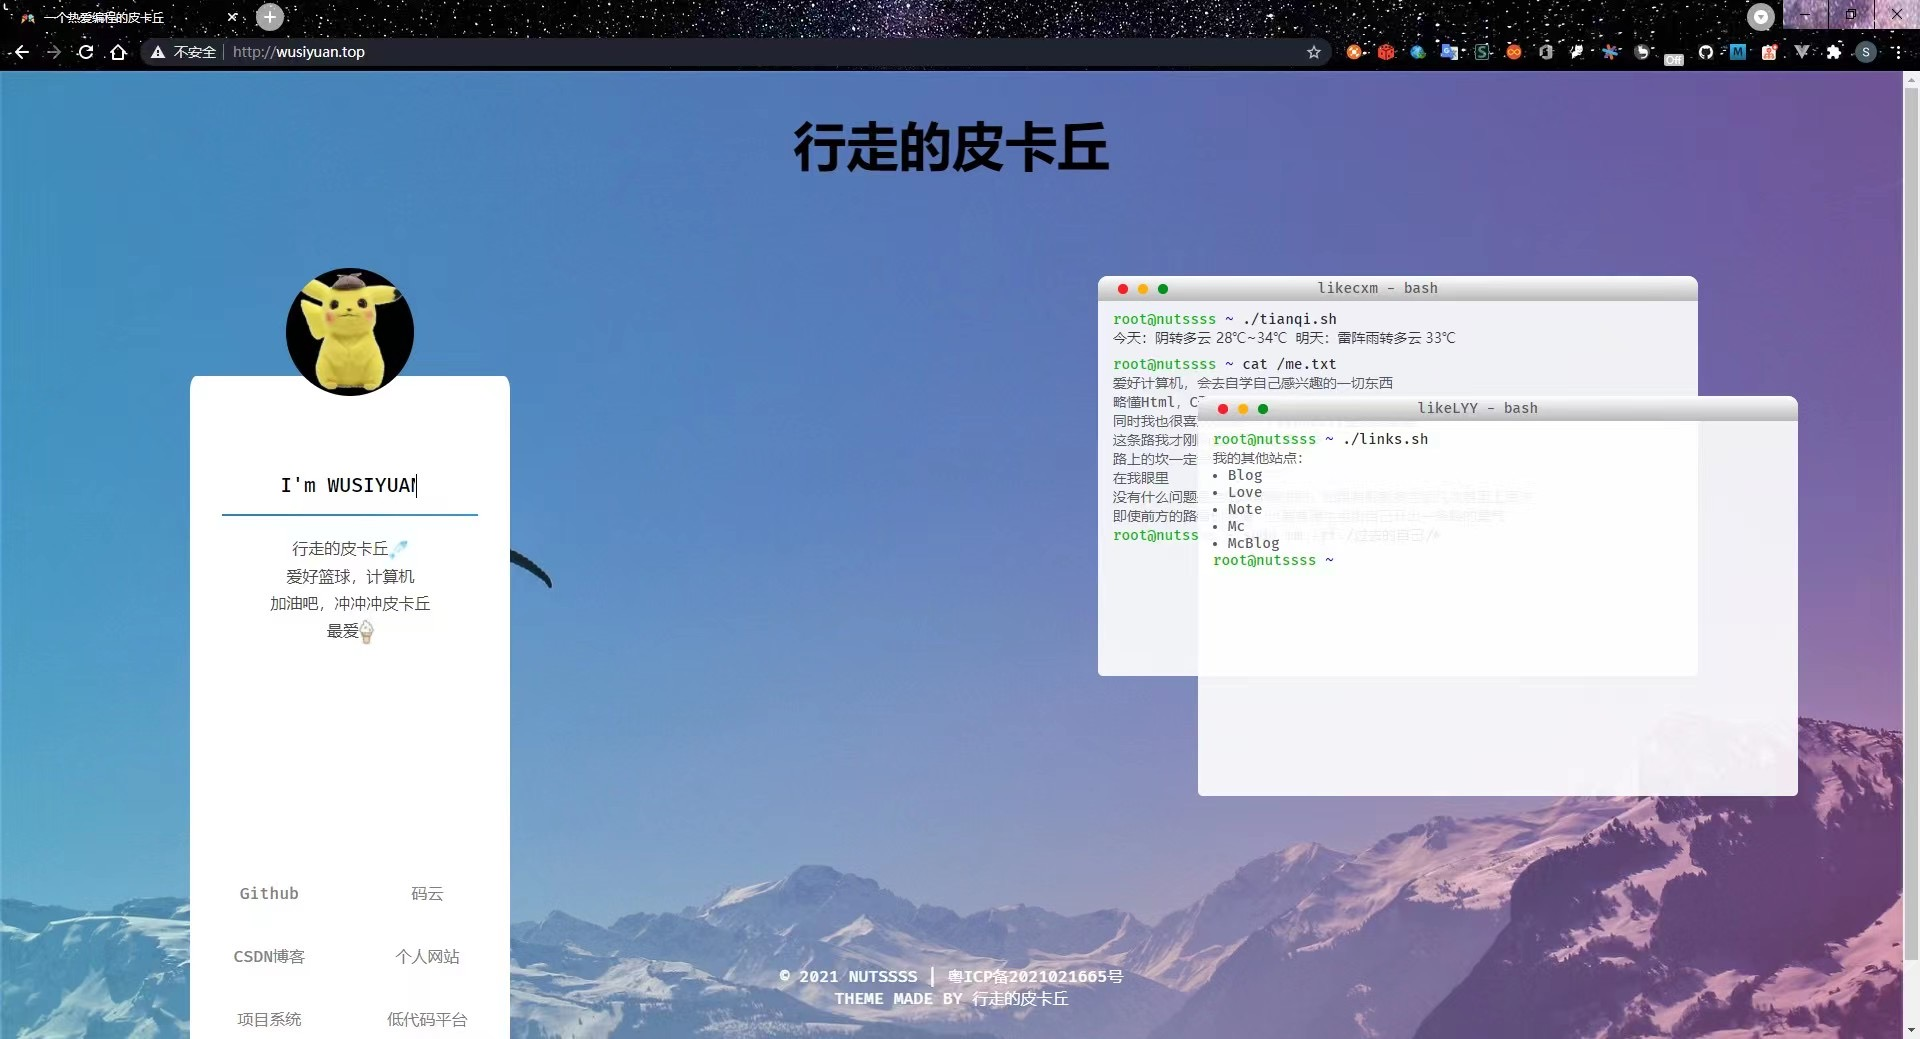Click the Pikachu avatar image
The height and width of the screenshot is (1039, 1920).
350,331
